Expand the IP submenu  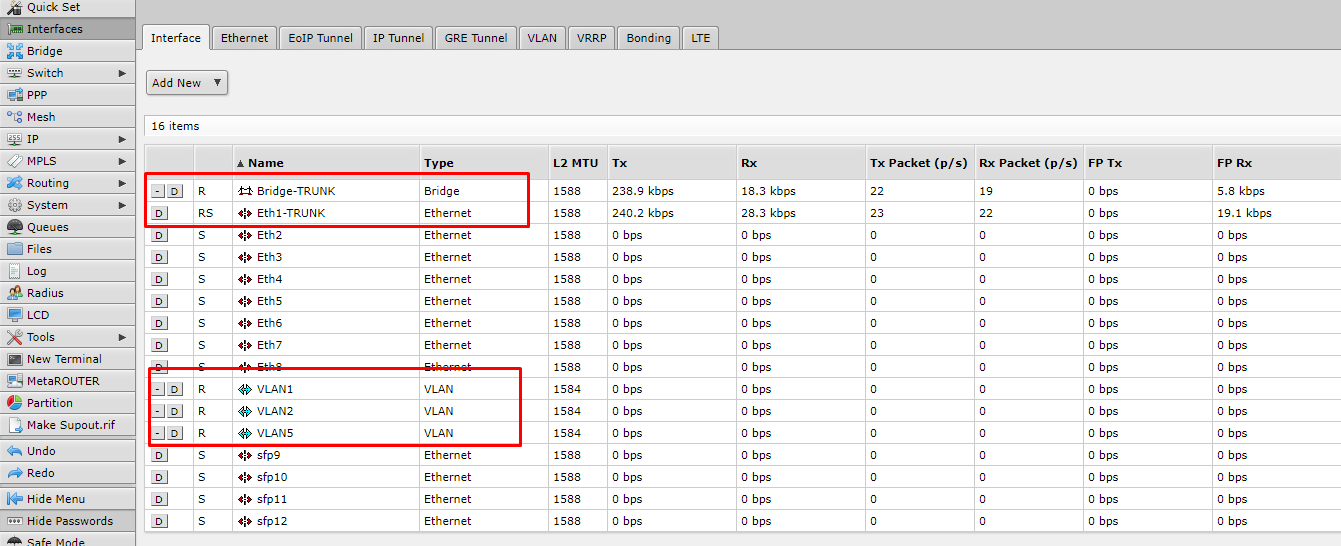pyautogui.click(x=122, y=139)
